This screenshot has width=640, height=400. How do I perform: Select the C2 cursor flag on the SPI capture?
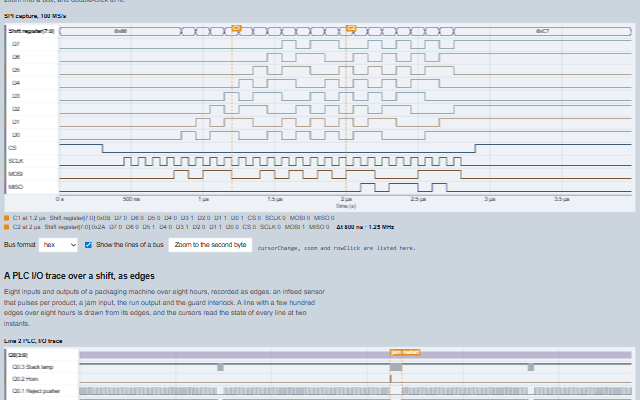pos(351,28)
